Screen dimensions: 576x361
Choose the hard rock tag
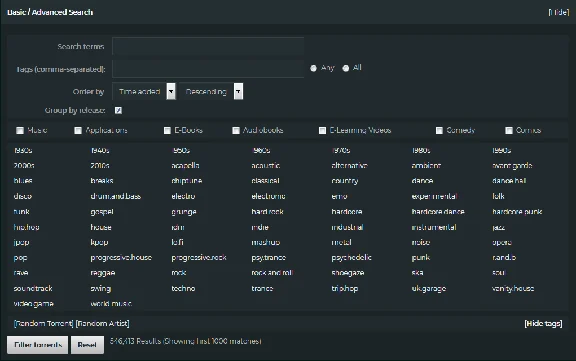click(267, 212)
